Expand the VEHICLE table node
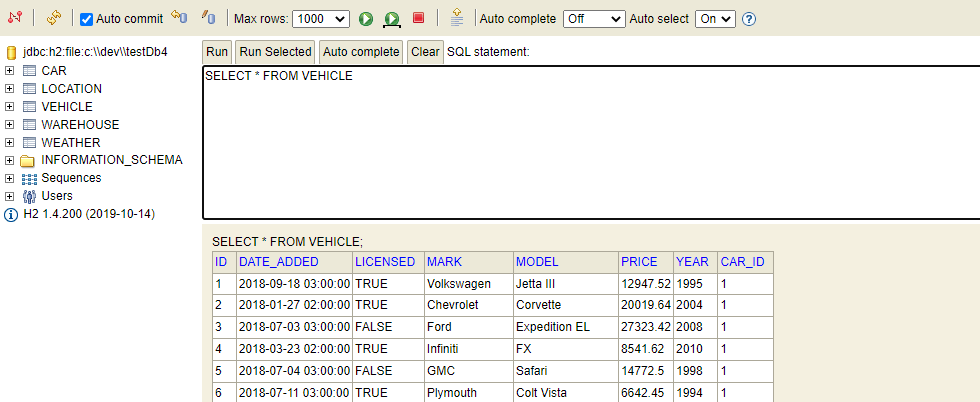 9,107
